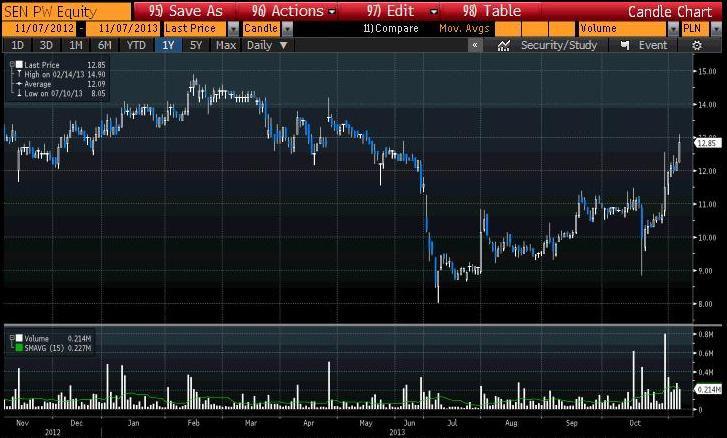The width and height of the screenshot is (727, 438).
Task: Click the High on 02/14/13 legend row
Action: coord(61,75)
